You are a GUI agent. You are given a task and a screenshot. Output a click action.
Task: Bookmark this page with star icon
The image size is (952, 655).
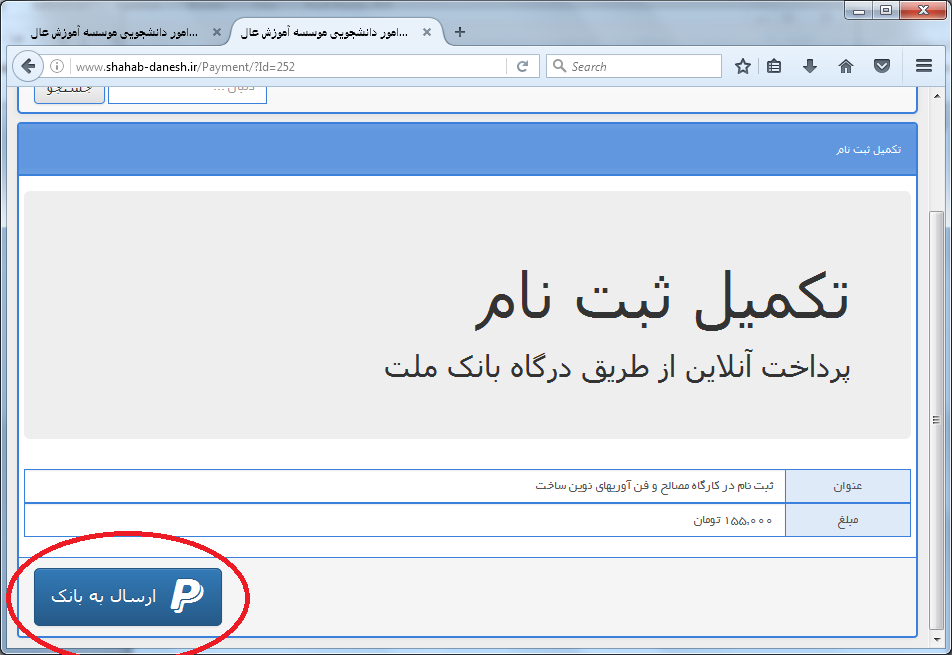coord(743,66)
